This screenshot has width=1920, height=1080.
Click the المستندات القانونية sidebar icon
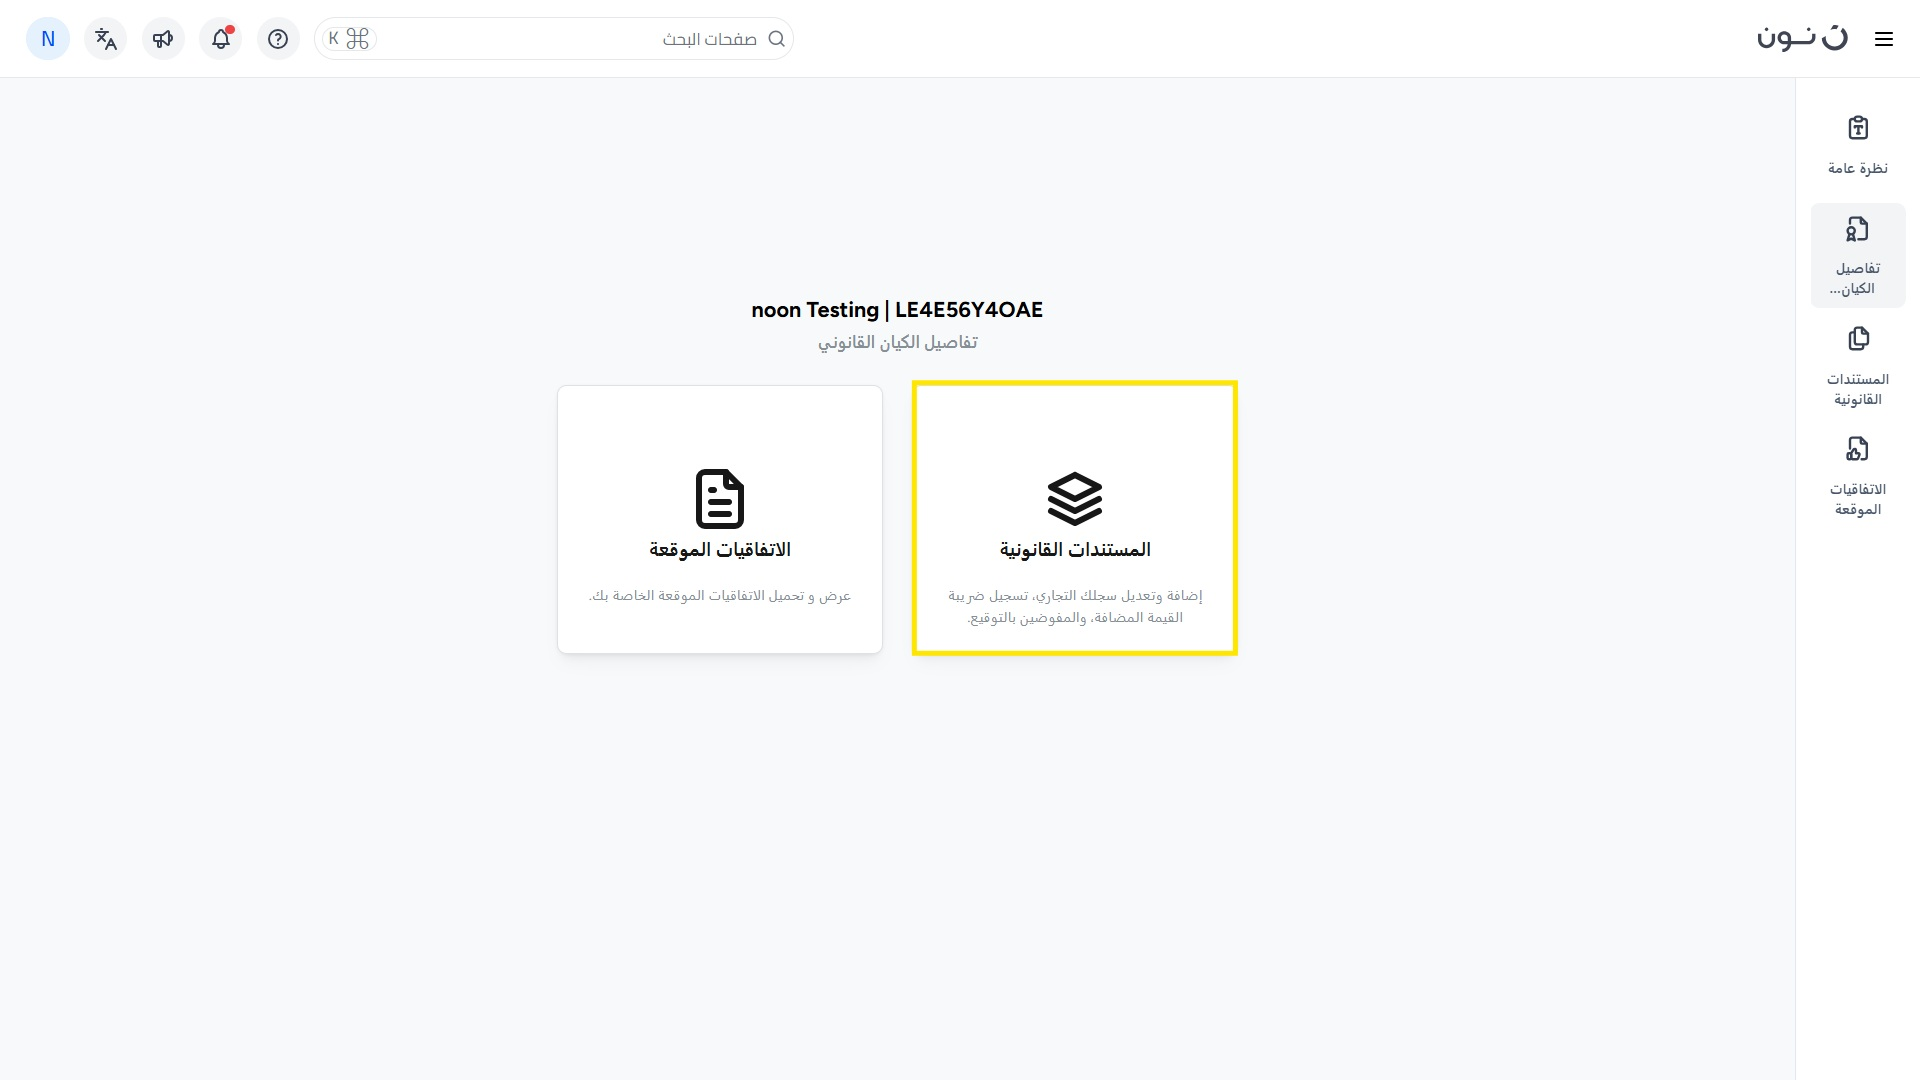point(1858,340)
